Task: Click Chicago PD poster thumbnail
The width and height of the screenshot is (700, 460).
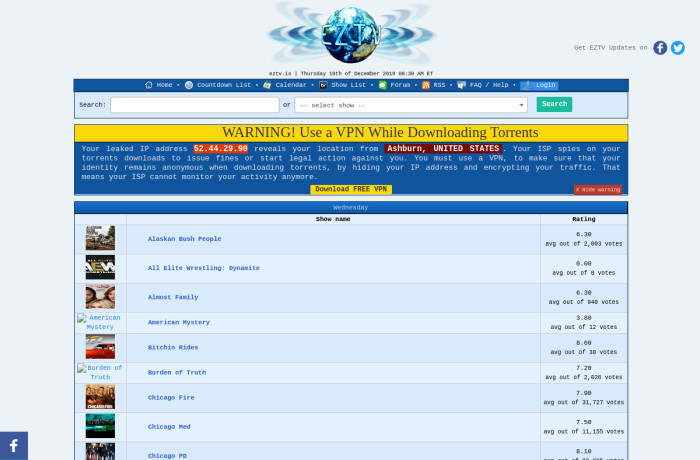Action: (100, 452)
